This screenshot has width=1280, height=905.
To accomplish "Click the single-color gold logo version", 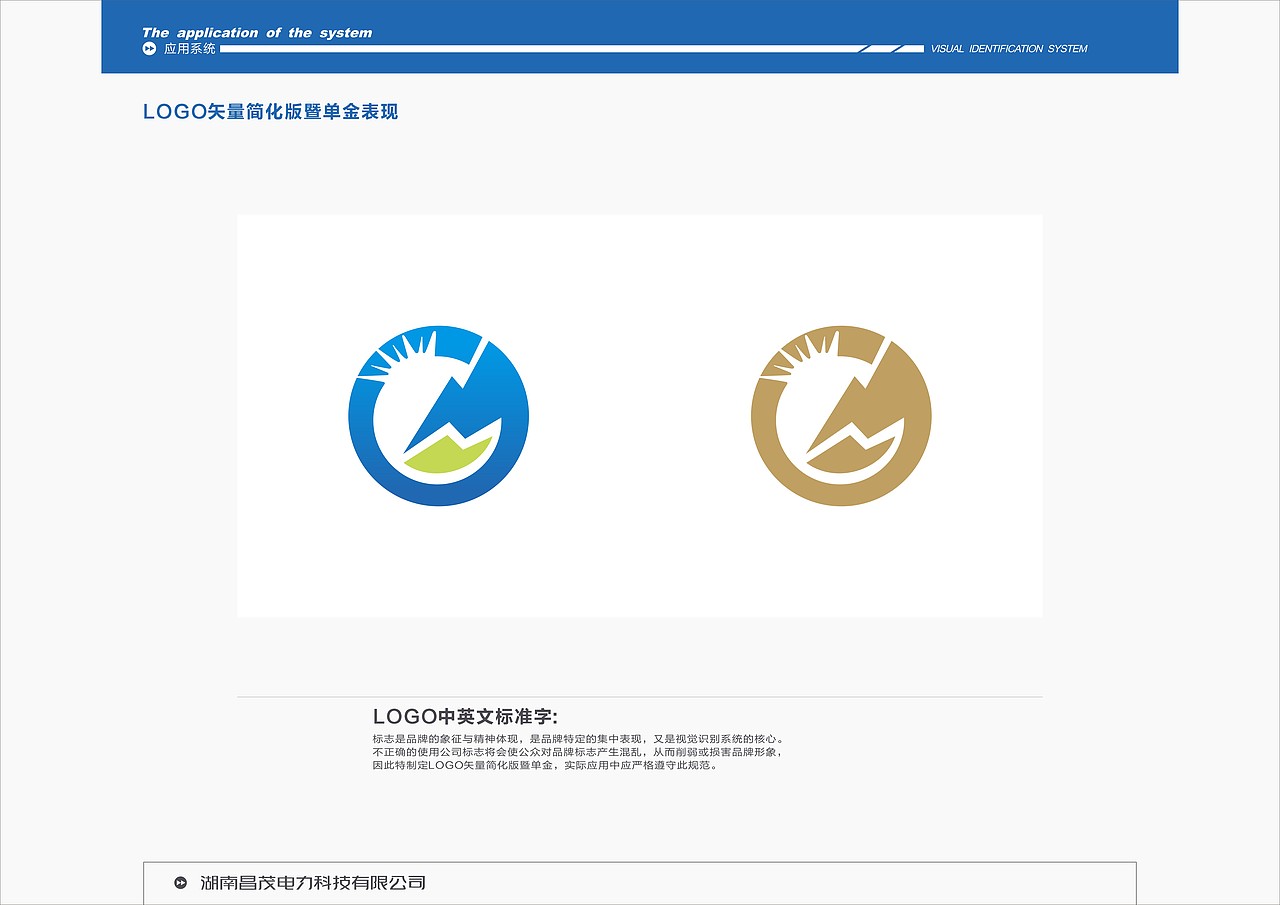I will click(841, 415).
